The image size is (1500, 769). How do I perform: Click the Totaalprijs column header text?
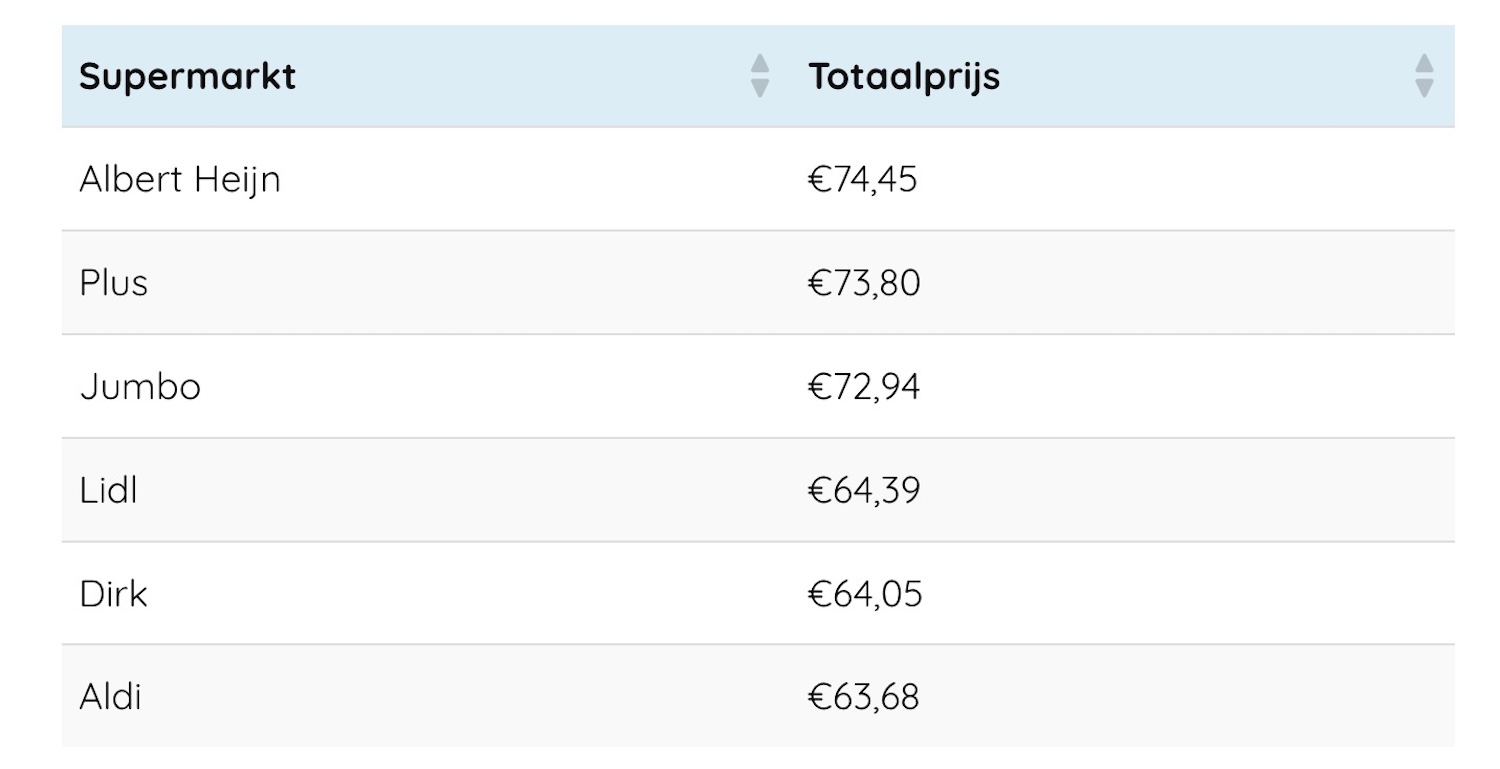(904, 77)
